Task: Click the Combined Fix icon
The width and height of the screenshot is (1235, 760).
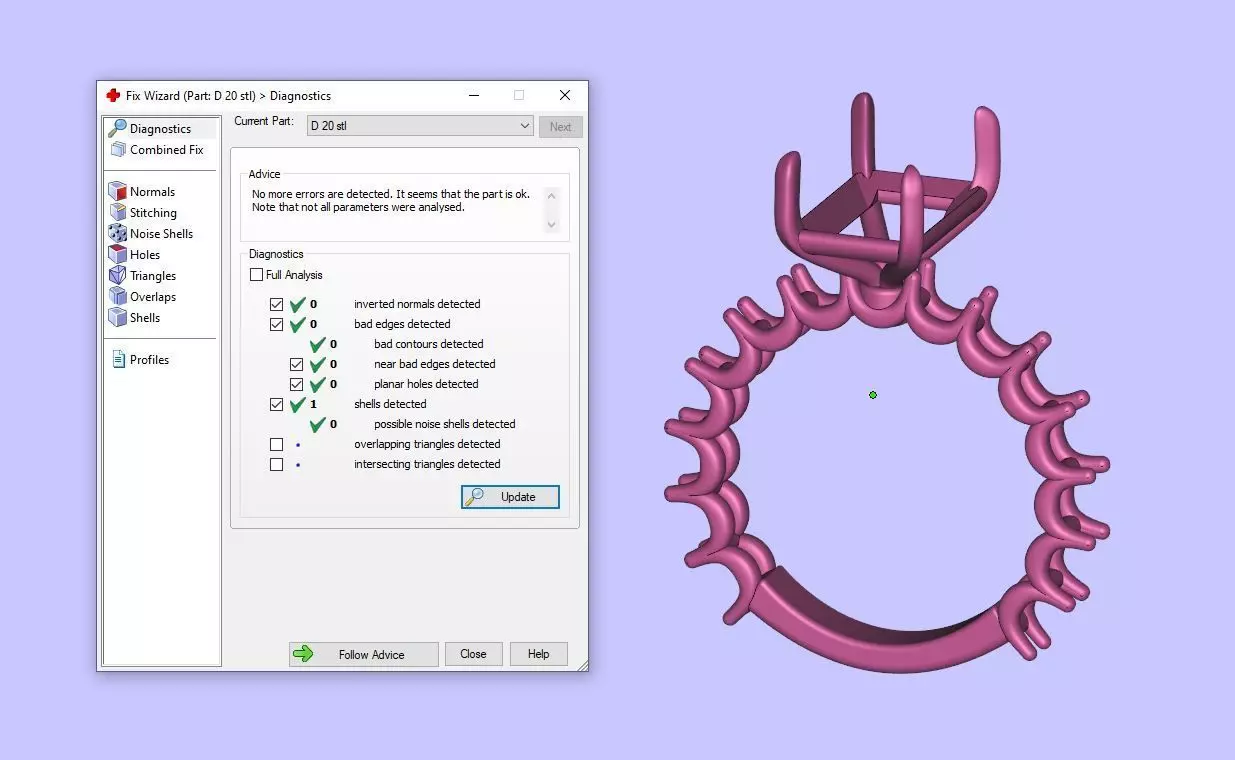Action: (117, 150)
